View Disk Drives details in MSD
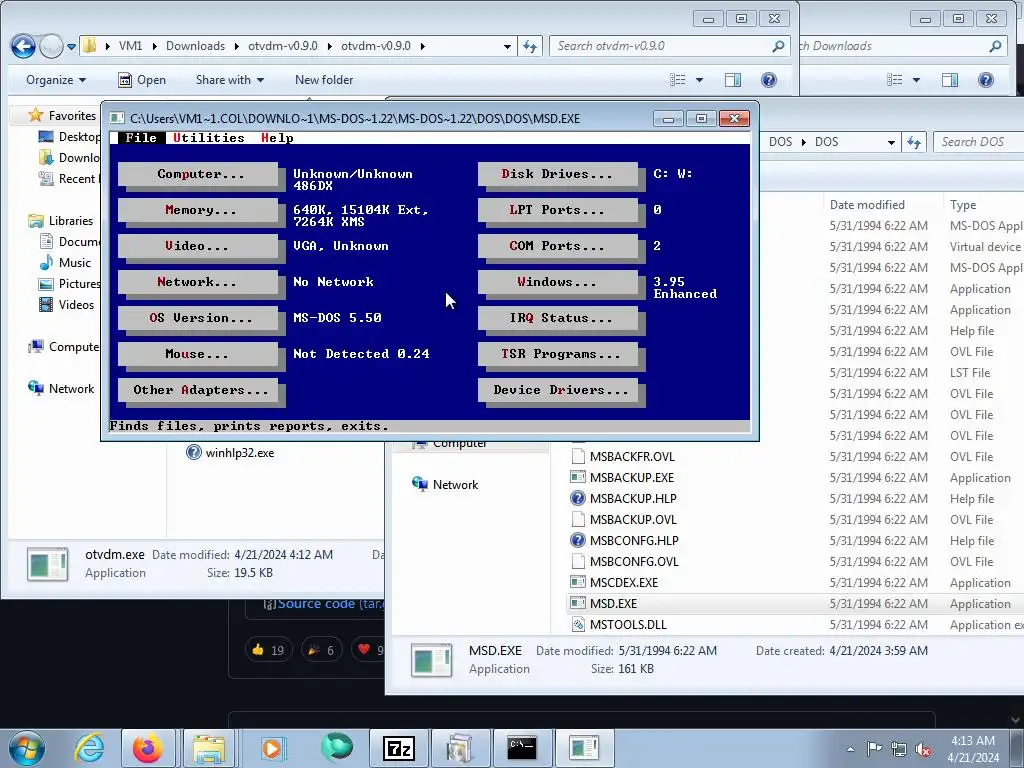 pyautogui.click(x=560, y=174)
